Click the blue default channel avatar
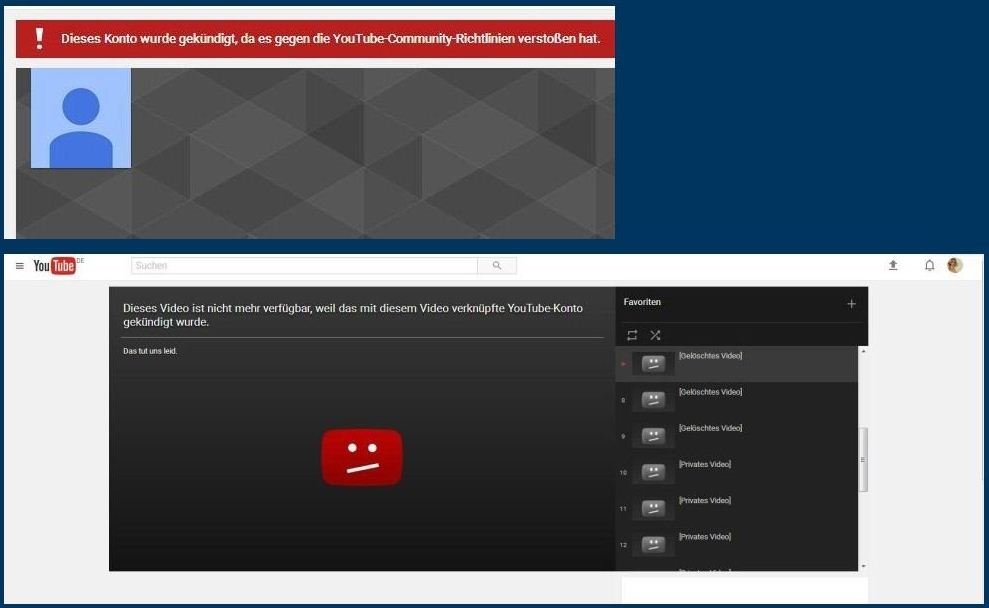Viewport: 989px width, 608px height. (81, 119)
